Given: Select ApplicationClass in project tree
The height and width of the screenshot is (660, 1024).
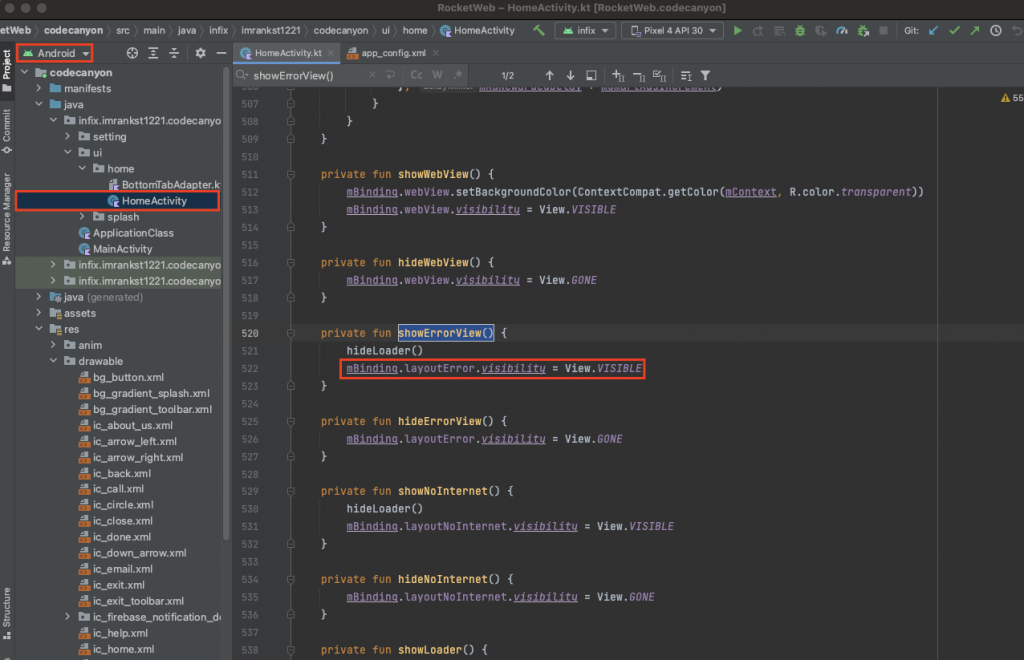Looking at the screenshot, I should 133,233.
